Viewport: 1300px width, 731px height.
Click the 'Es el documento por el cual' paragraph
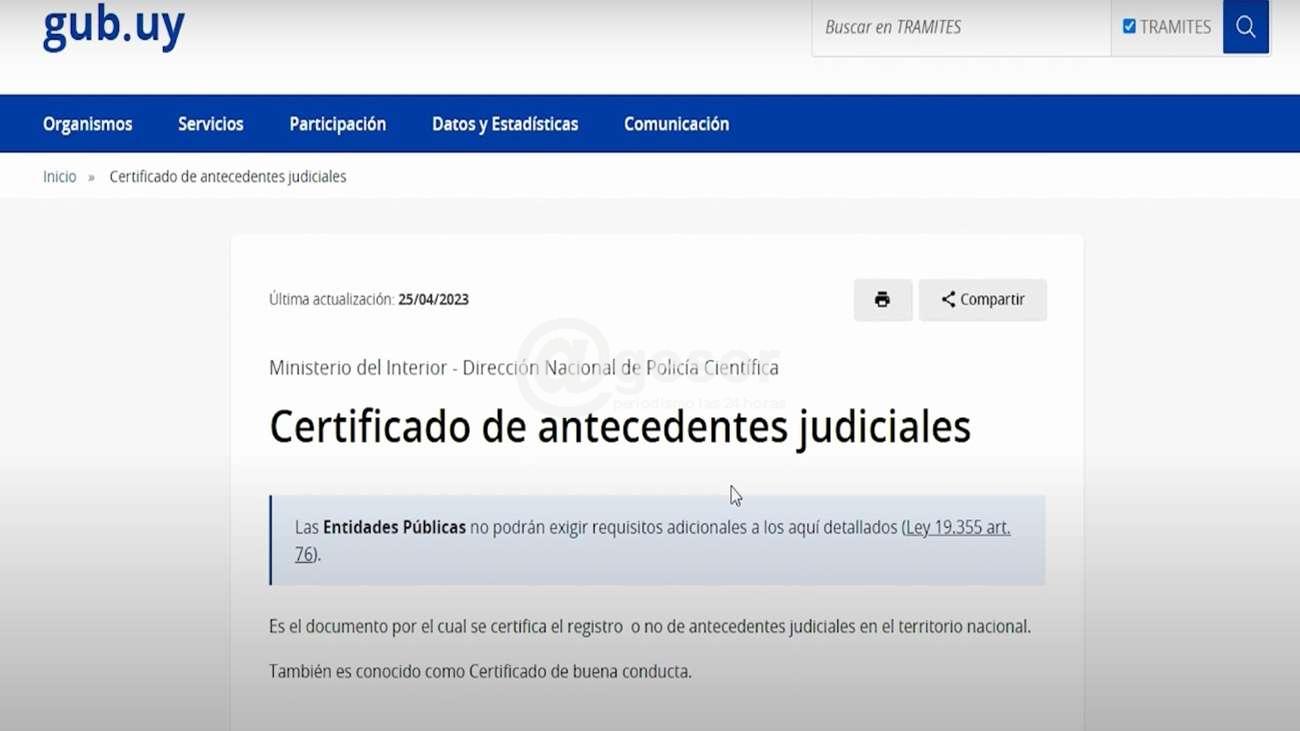649,627
